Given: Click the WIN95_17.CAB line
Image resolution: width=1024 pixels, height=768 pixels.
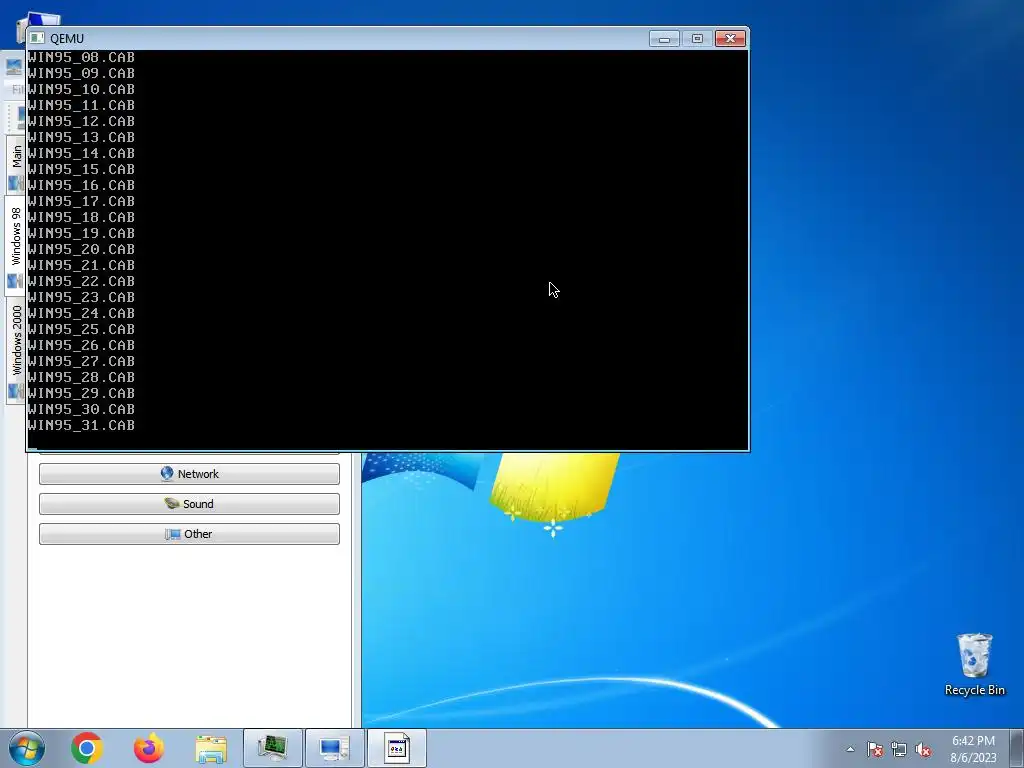Looking at the screenshot, I should 81,201.
